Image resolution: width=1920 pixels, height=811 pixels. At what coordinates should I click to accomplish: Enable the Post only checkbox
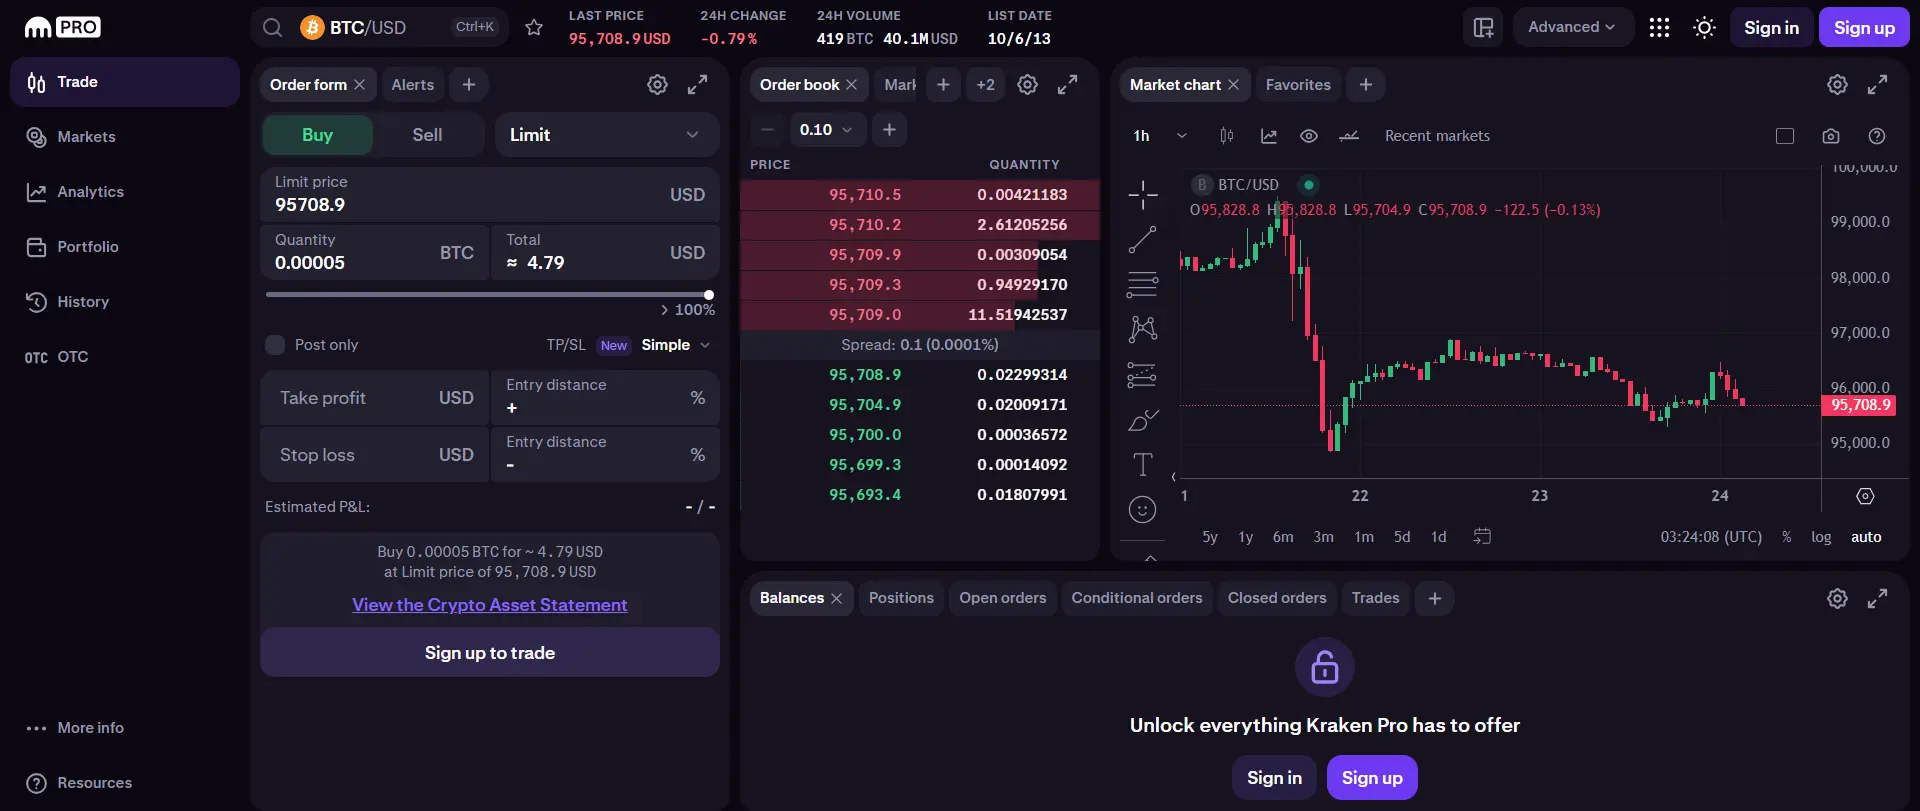[275, 345]
